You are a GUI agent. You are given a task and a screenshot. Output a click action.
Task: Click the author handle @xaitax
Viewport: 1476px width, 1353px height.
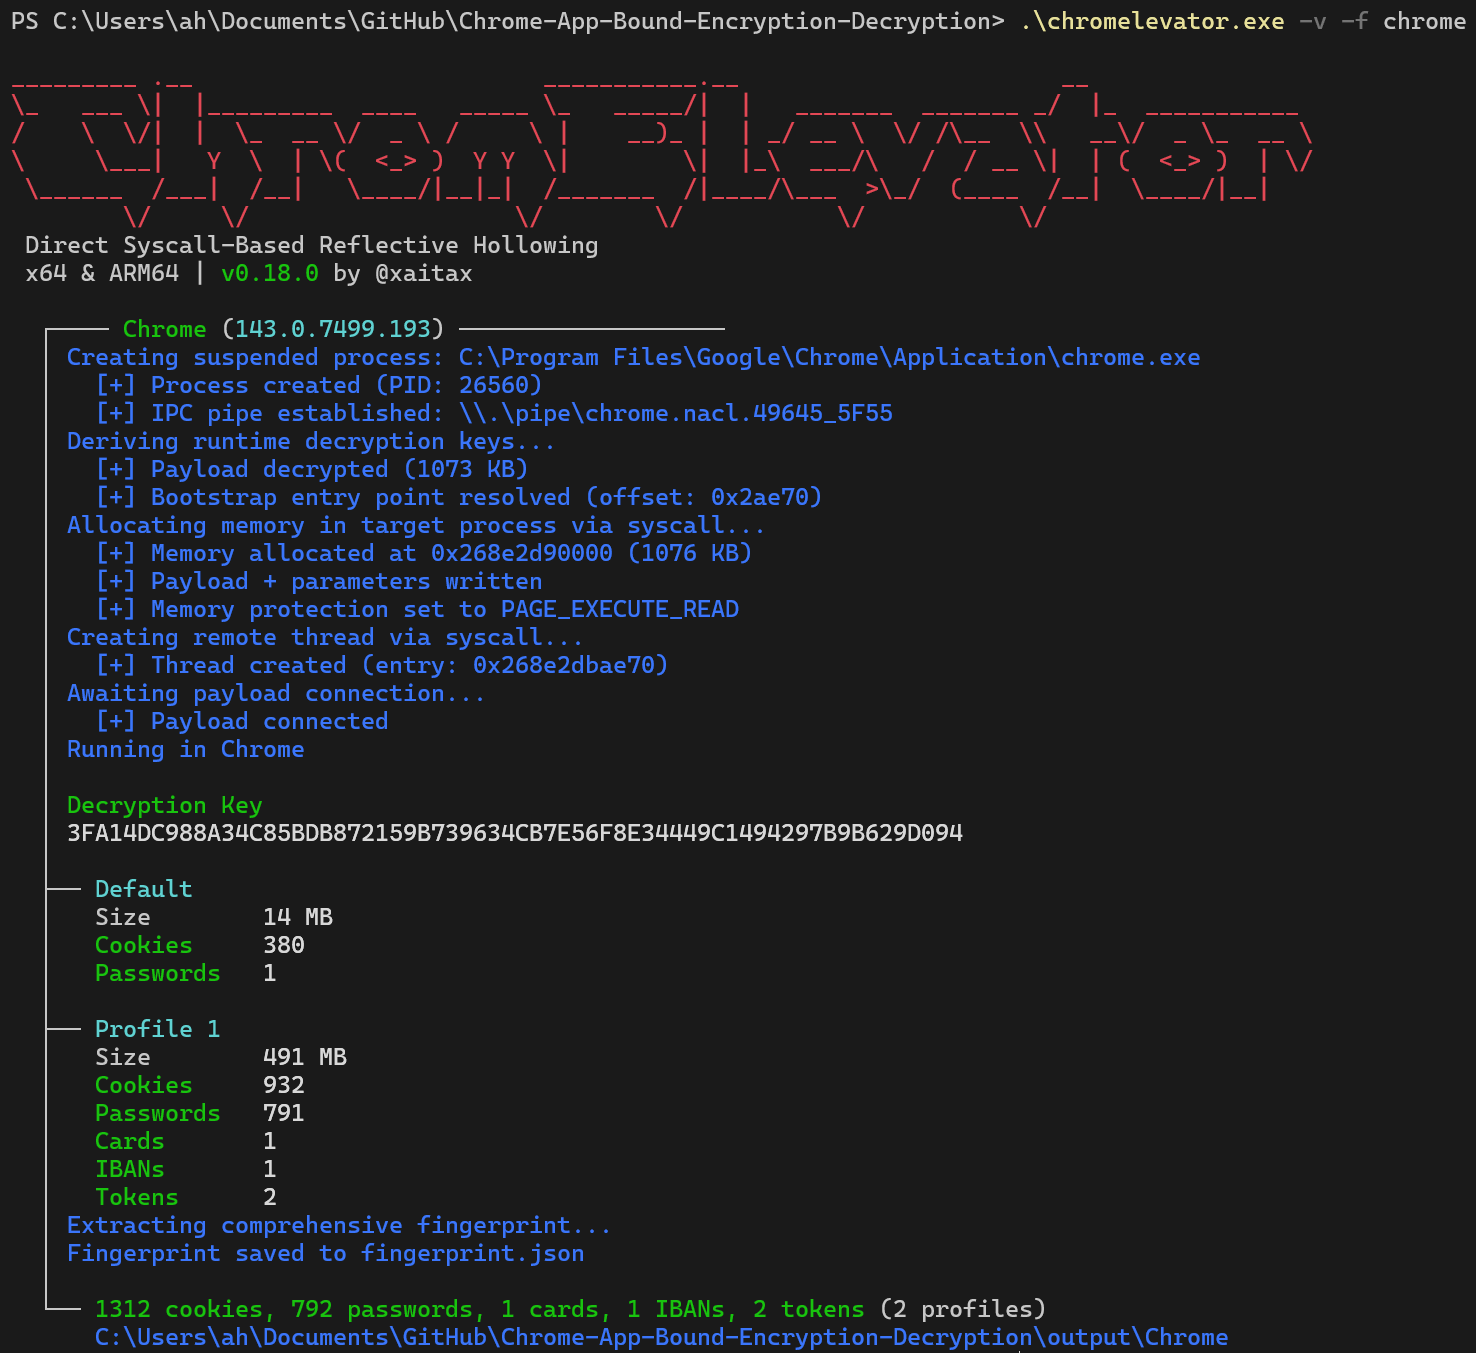click(x=424, y=273)
